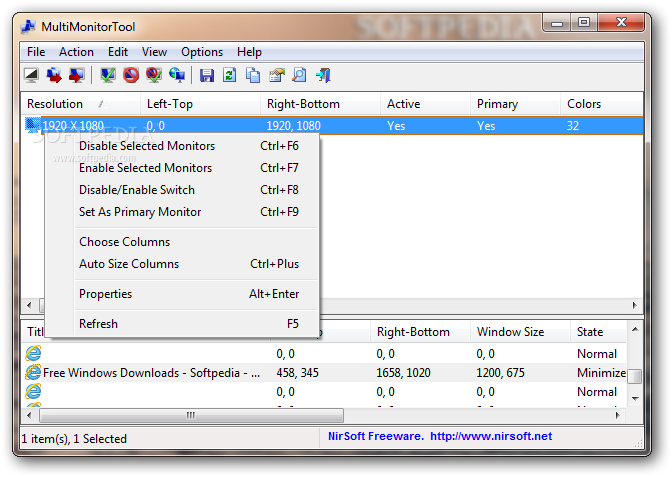Click the MultiMonitorTool title bar app icon
Viewport: 672px width, 477px height.
28,27
